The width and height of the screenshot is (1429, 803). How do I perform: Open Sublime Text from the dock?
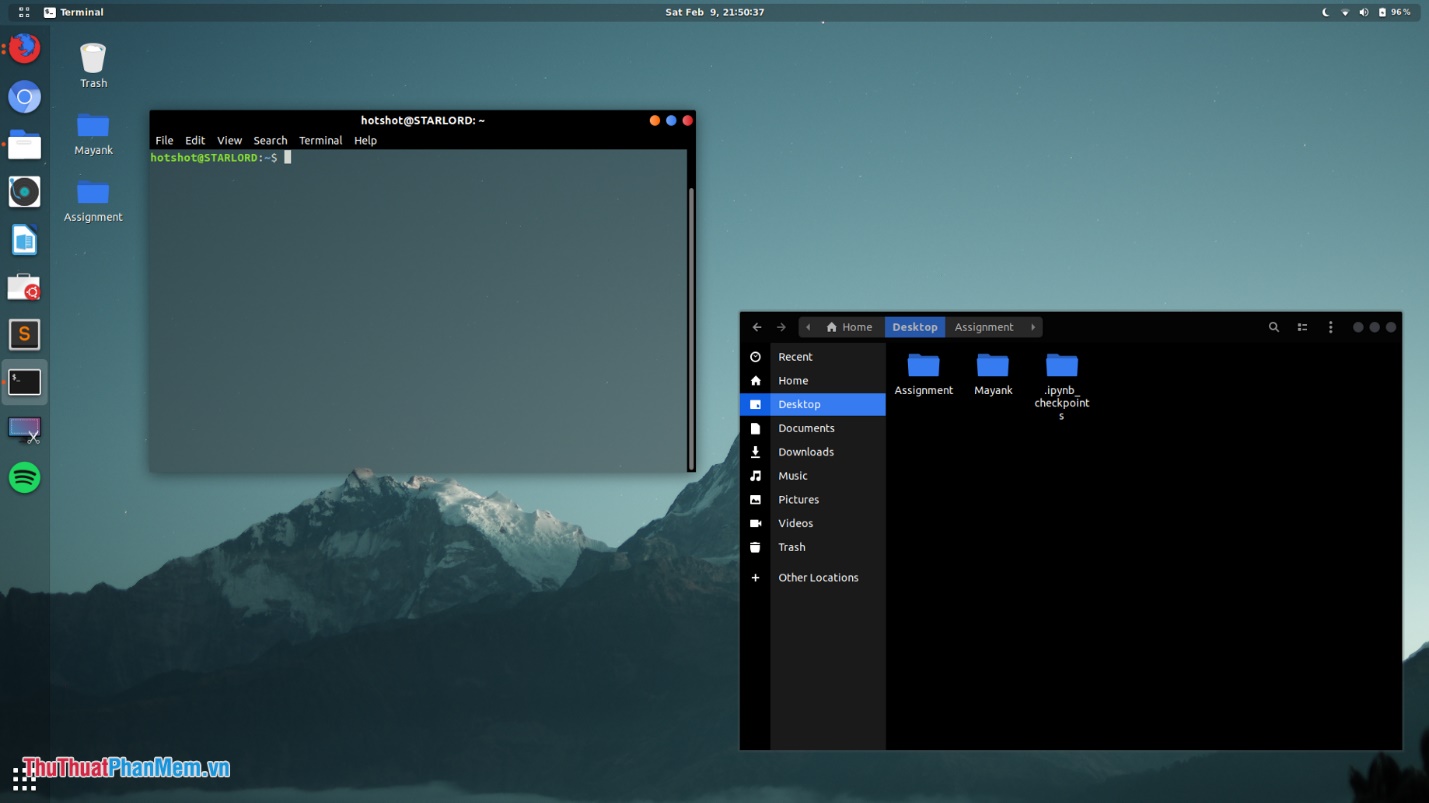23,334
